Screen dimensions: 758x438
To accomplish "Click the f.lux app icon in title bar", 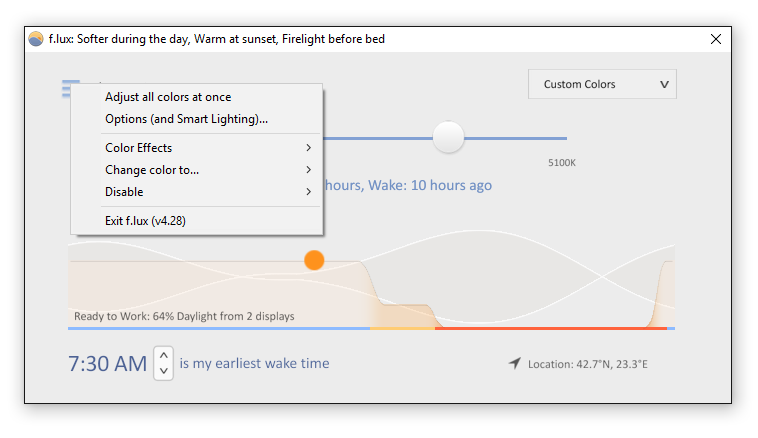I will click(36, 39).
